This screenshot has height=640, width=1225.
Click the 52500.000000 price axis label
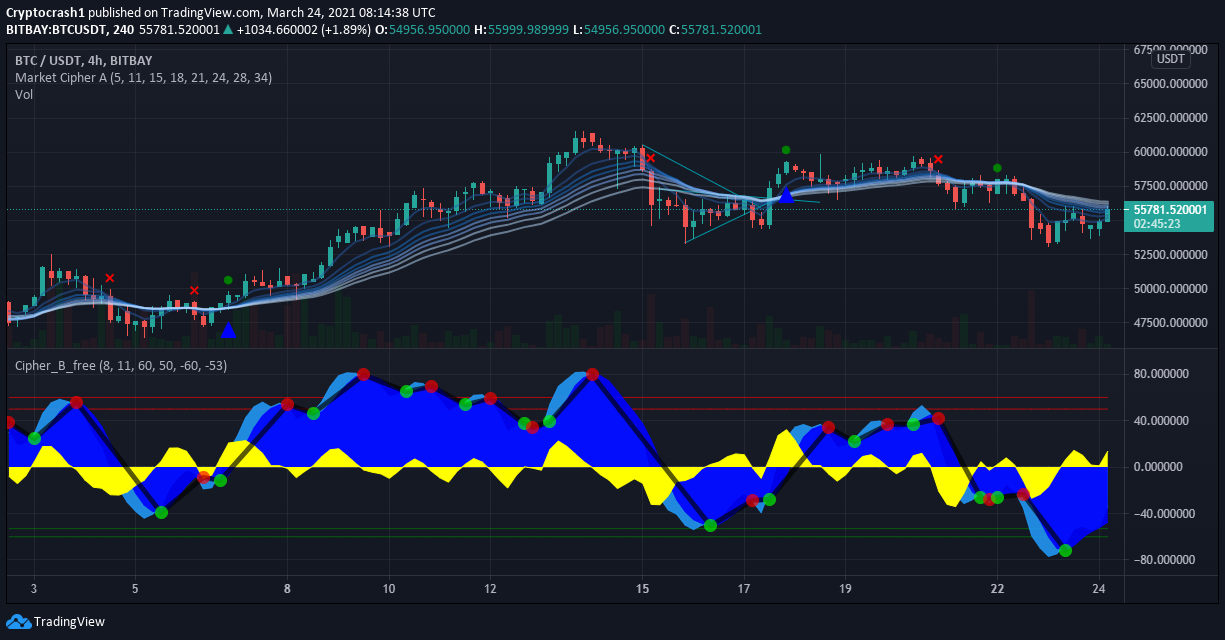1171,255
